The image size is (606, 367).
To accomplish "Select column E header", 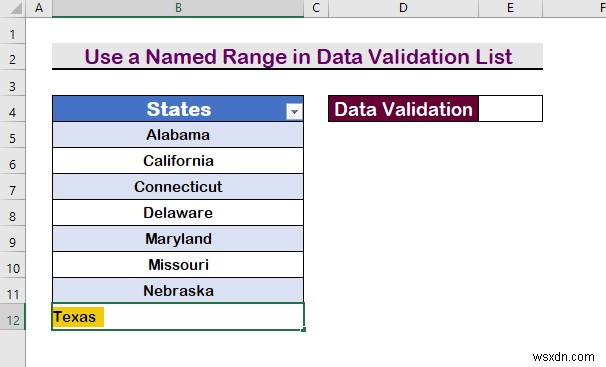I will coord(511,8).
